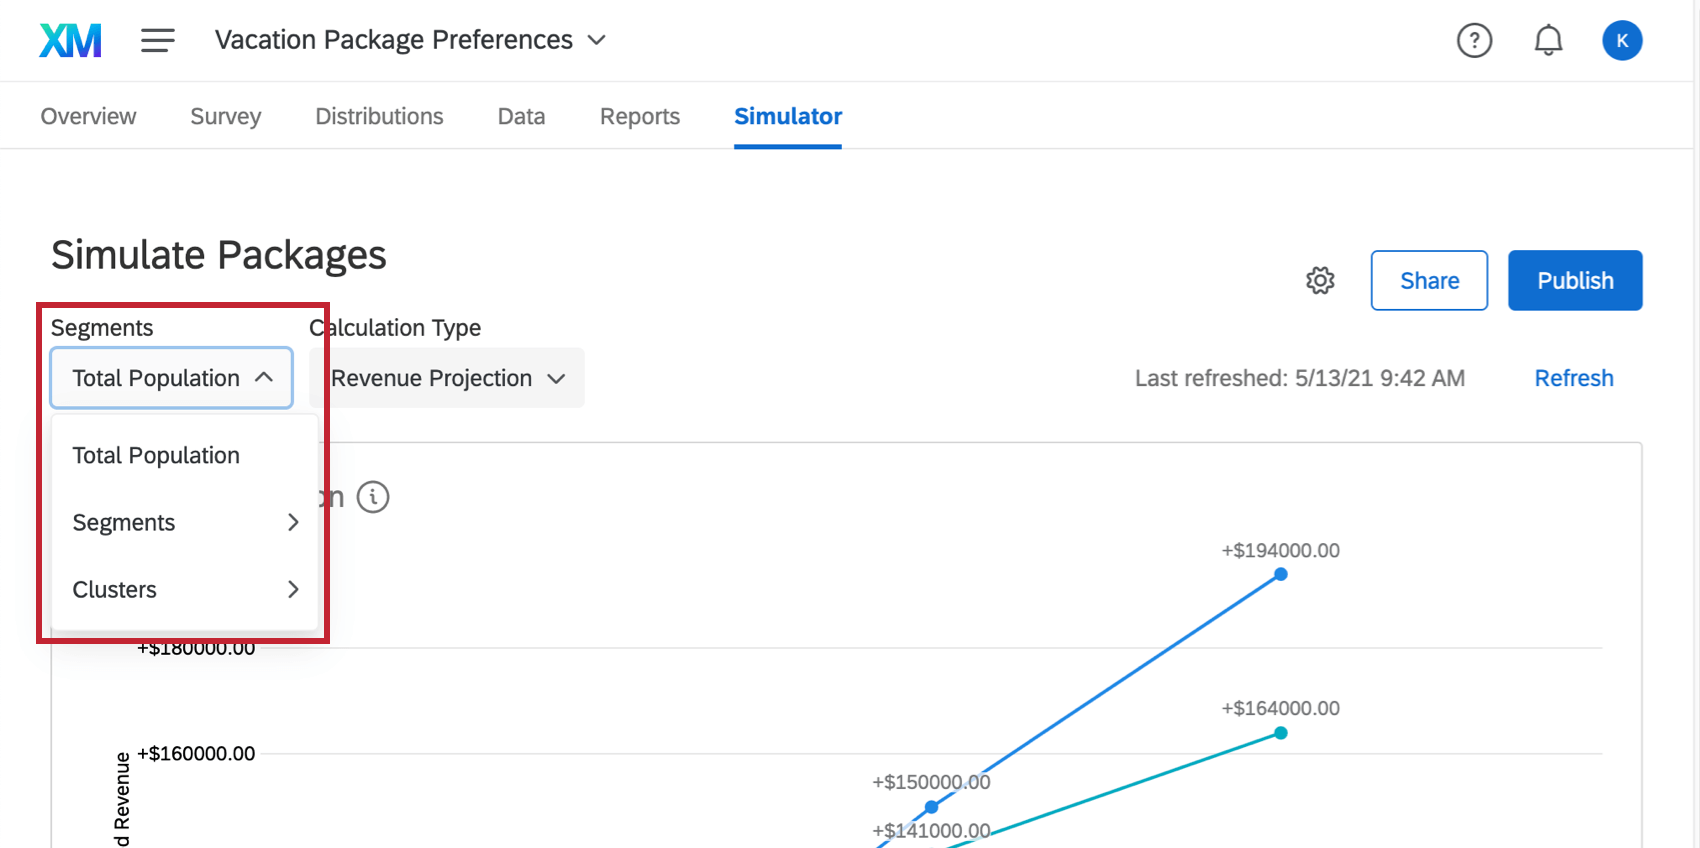This screenshot has height=848, width=1700.
Task: Click the info icon next to the chart title
Action: tap(373, 496)
